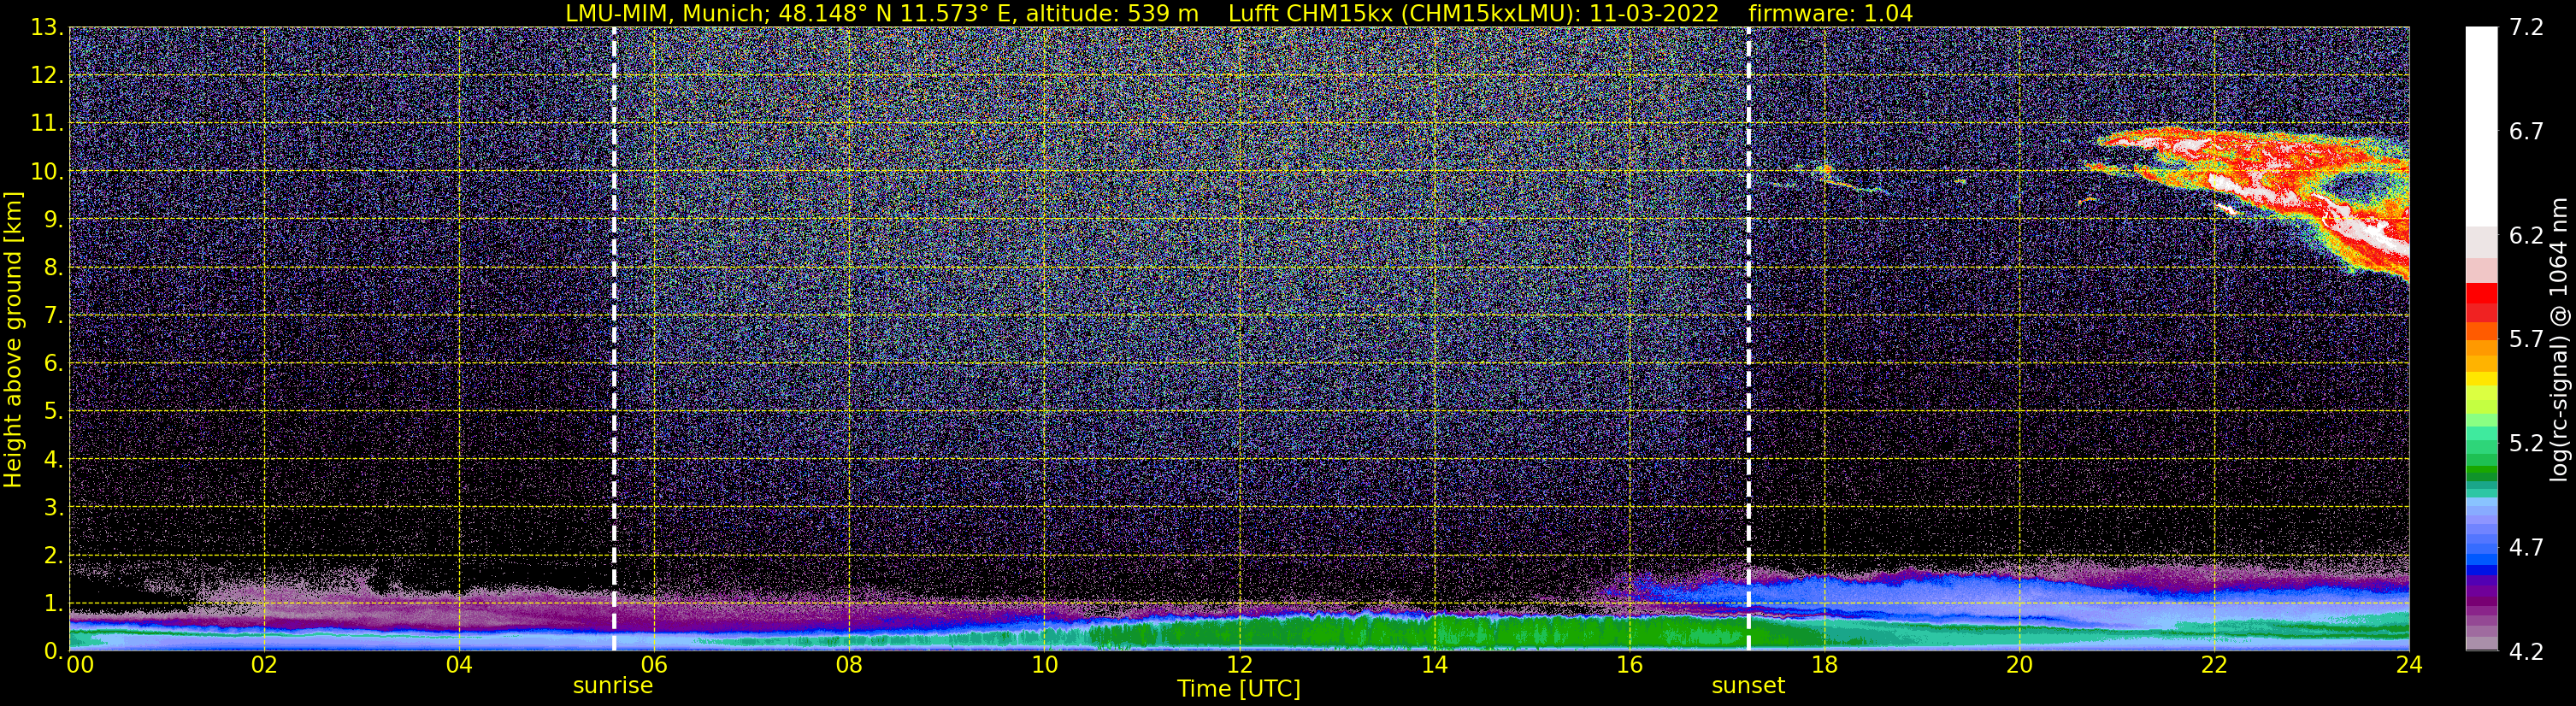Image resolution: width=2576 pixels, height=706 pixels.
Task: Click the "0." height axis tick label
Action: pos(53,651)
